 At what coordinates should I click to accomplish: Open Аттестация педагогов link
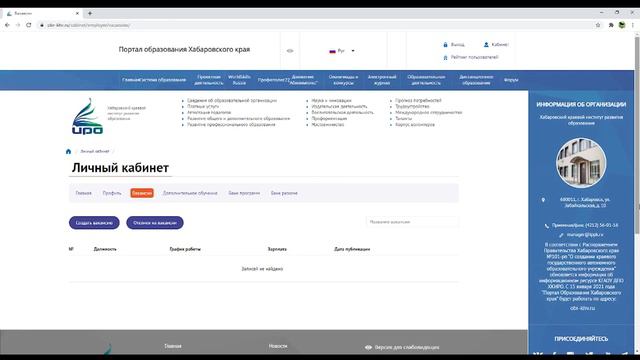click(209, 112)
